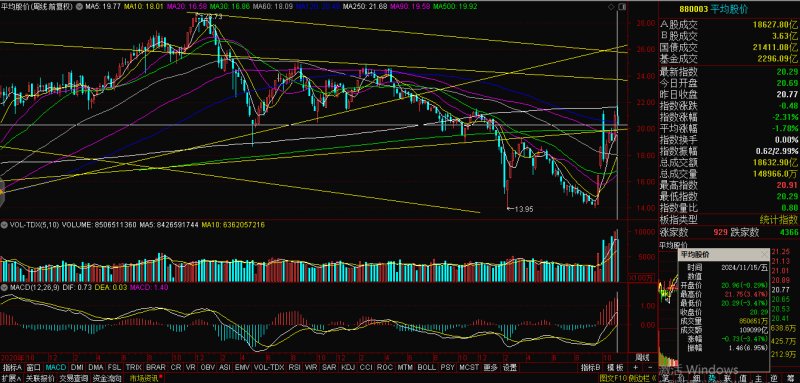800x383 pixels.
Task: Click 更多 to show more indicators
Action: [x=490, y=367]
